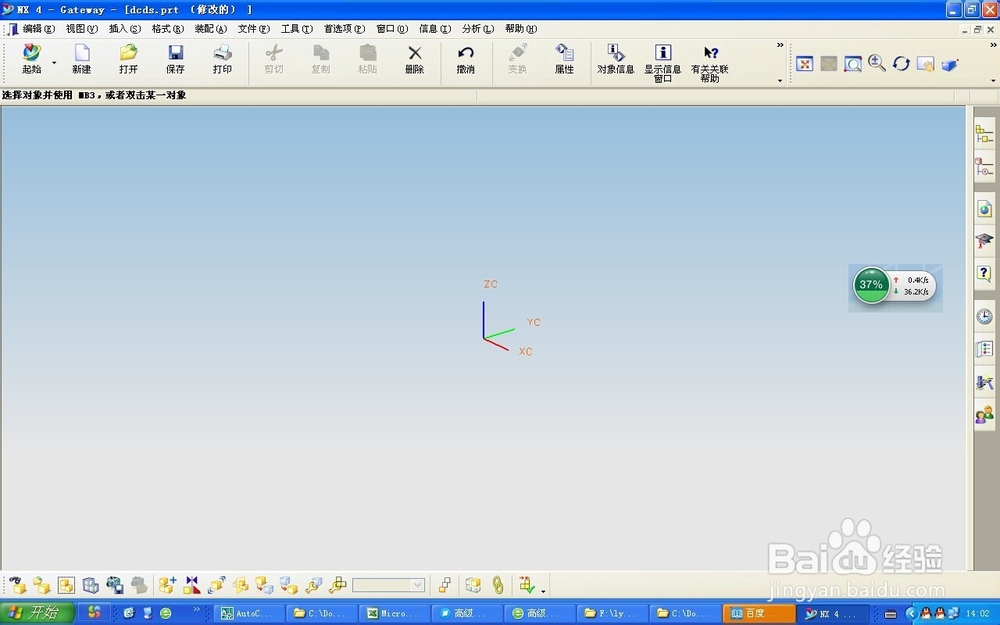
Task: Open the empty combo box in bottom toolbar
Action: [388, 585]
